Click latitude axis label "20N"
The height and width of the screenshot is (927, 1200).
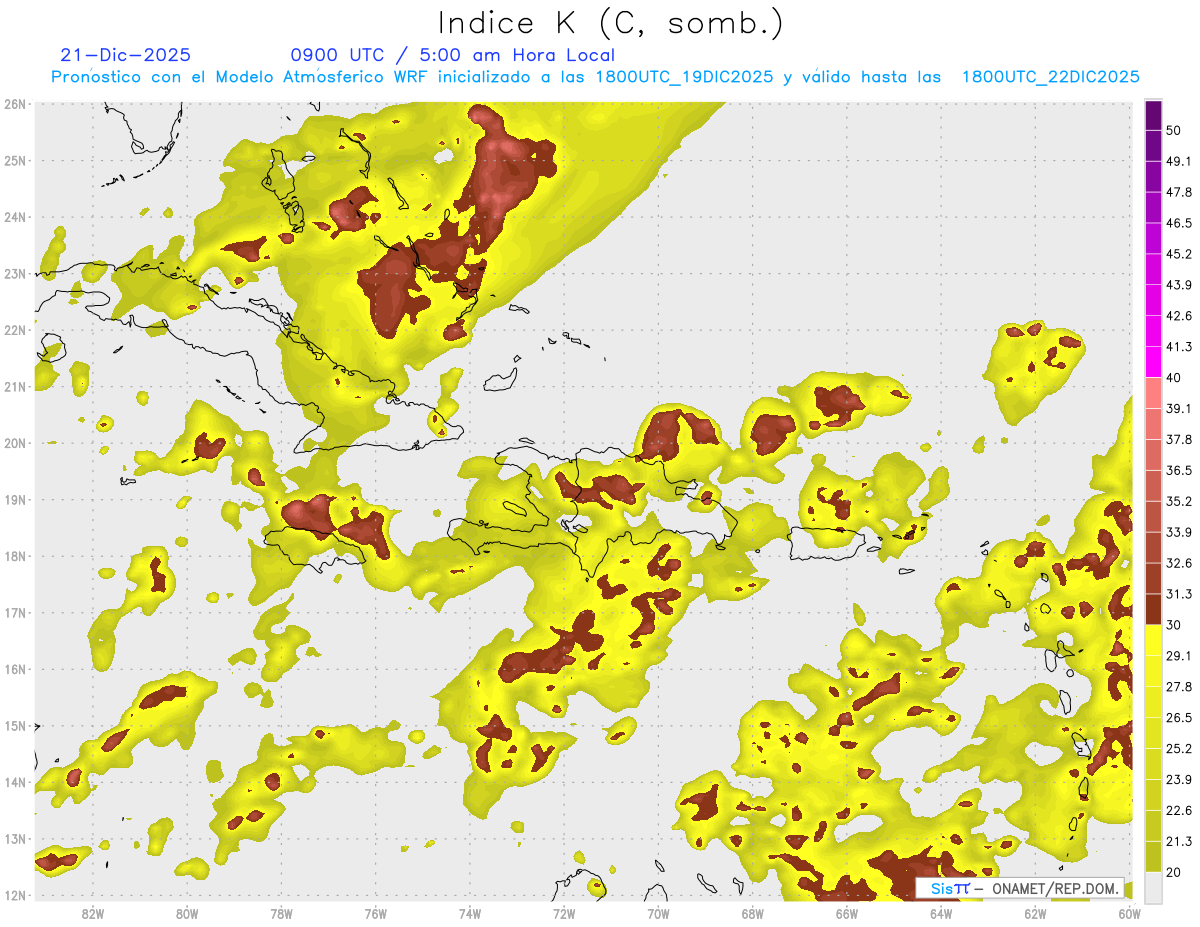tap(14, 443)
